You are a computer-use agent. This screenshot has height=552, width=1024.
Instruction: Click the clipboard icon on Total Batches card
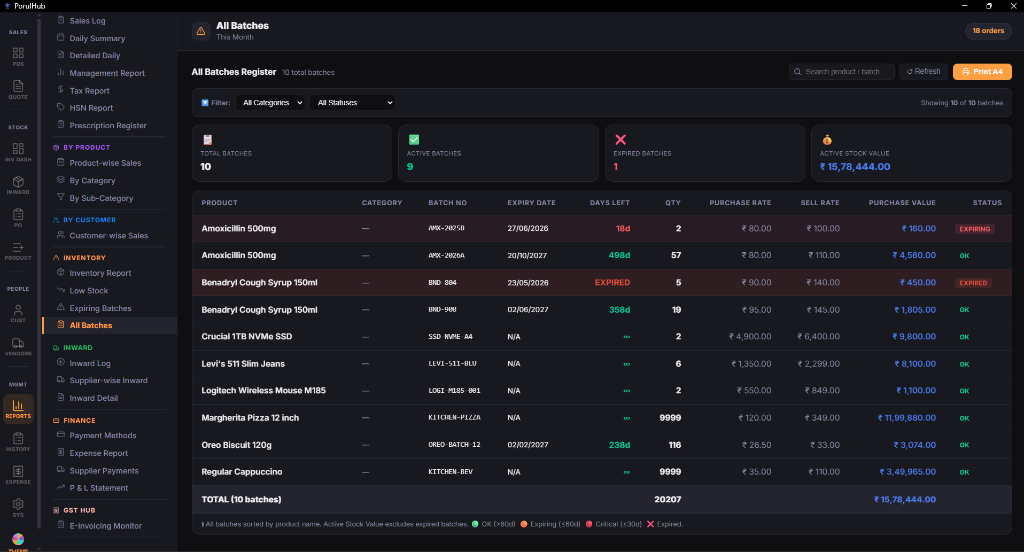208,139
